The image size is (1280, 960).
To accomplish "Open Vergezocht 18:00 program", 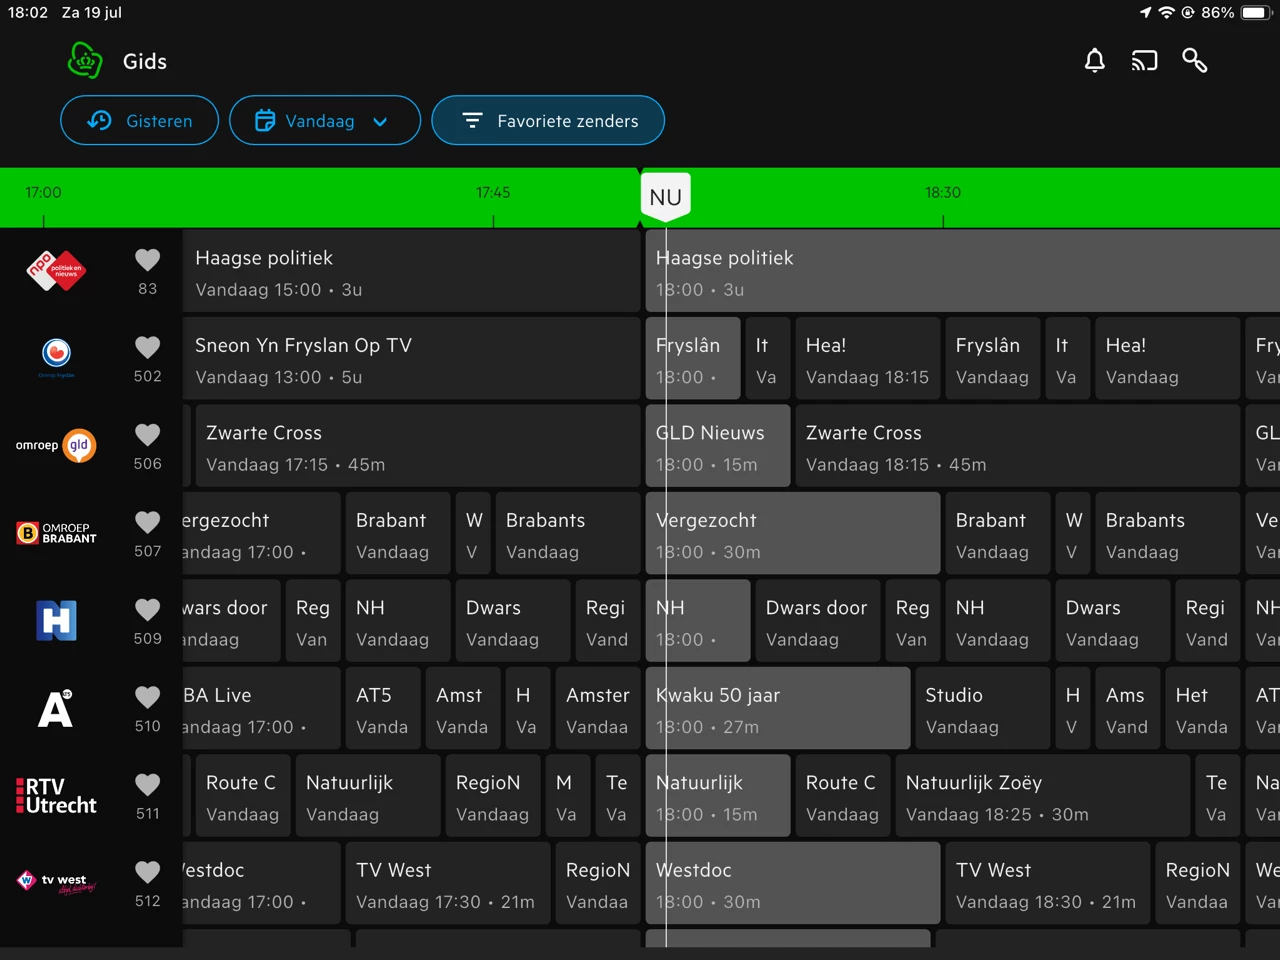I will click(792, 535).
